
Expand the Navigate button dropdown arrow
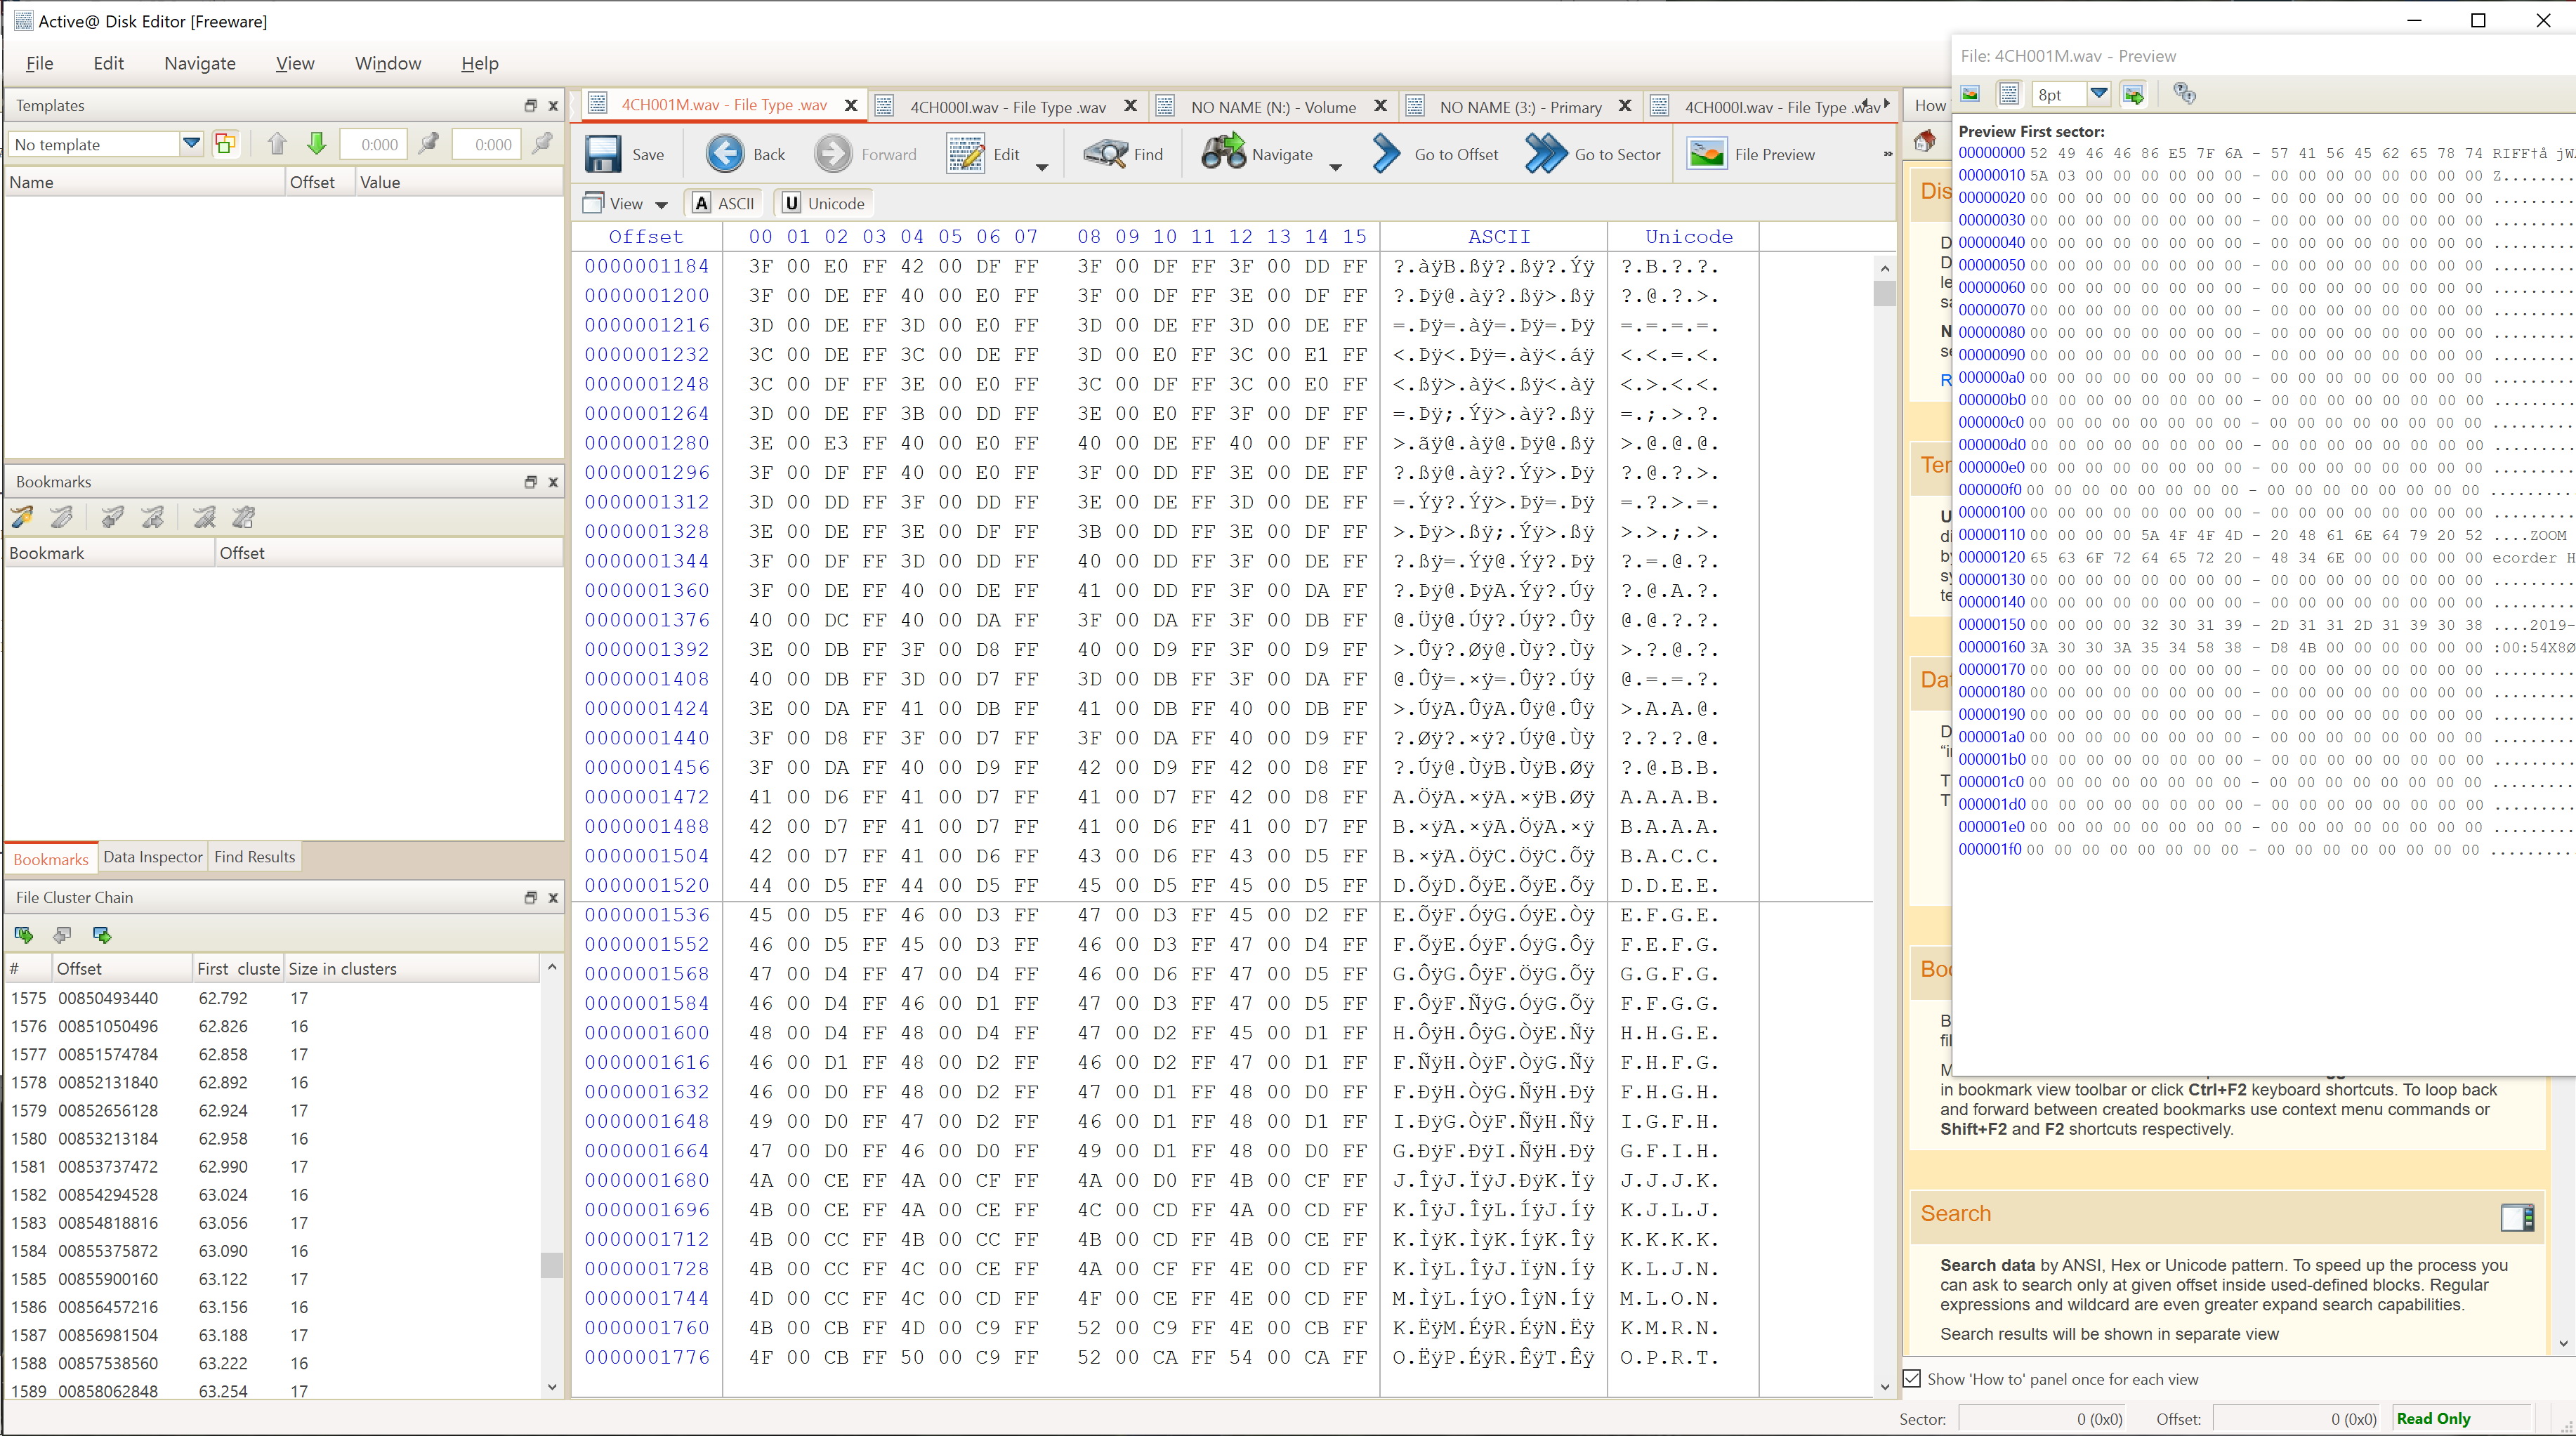[x=1335, y=167]
